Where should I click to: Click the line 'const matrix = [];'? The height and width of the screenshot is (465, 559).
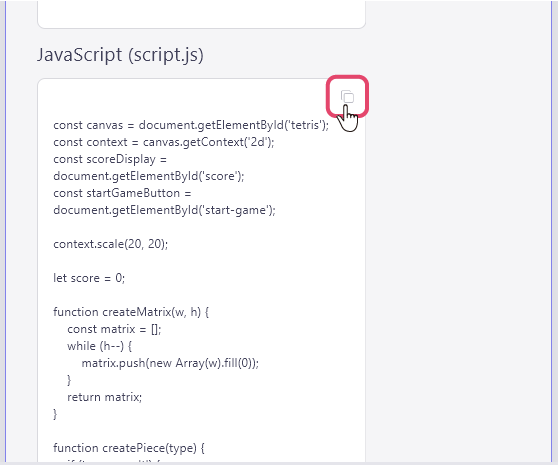(114, 329)
